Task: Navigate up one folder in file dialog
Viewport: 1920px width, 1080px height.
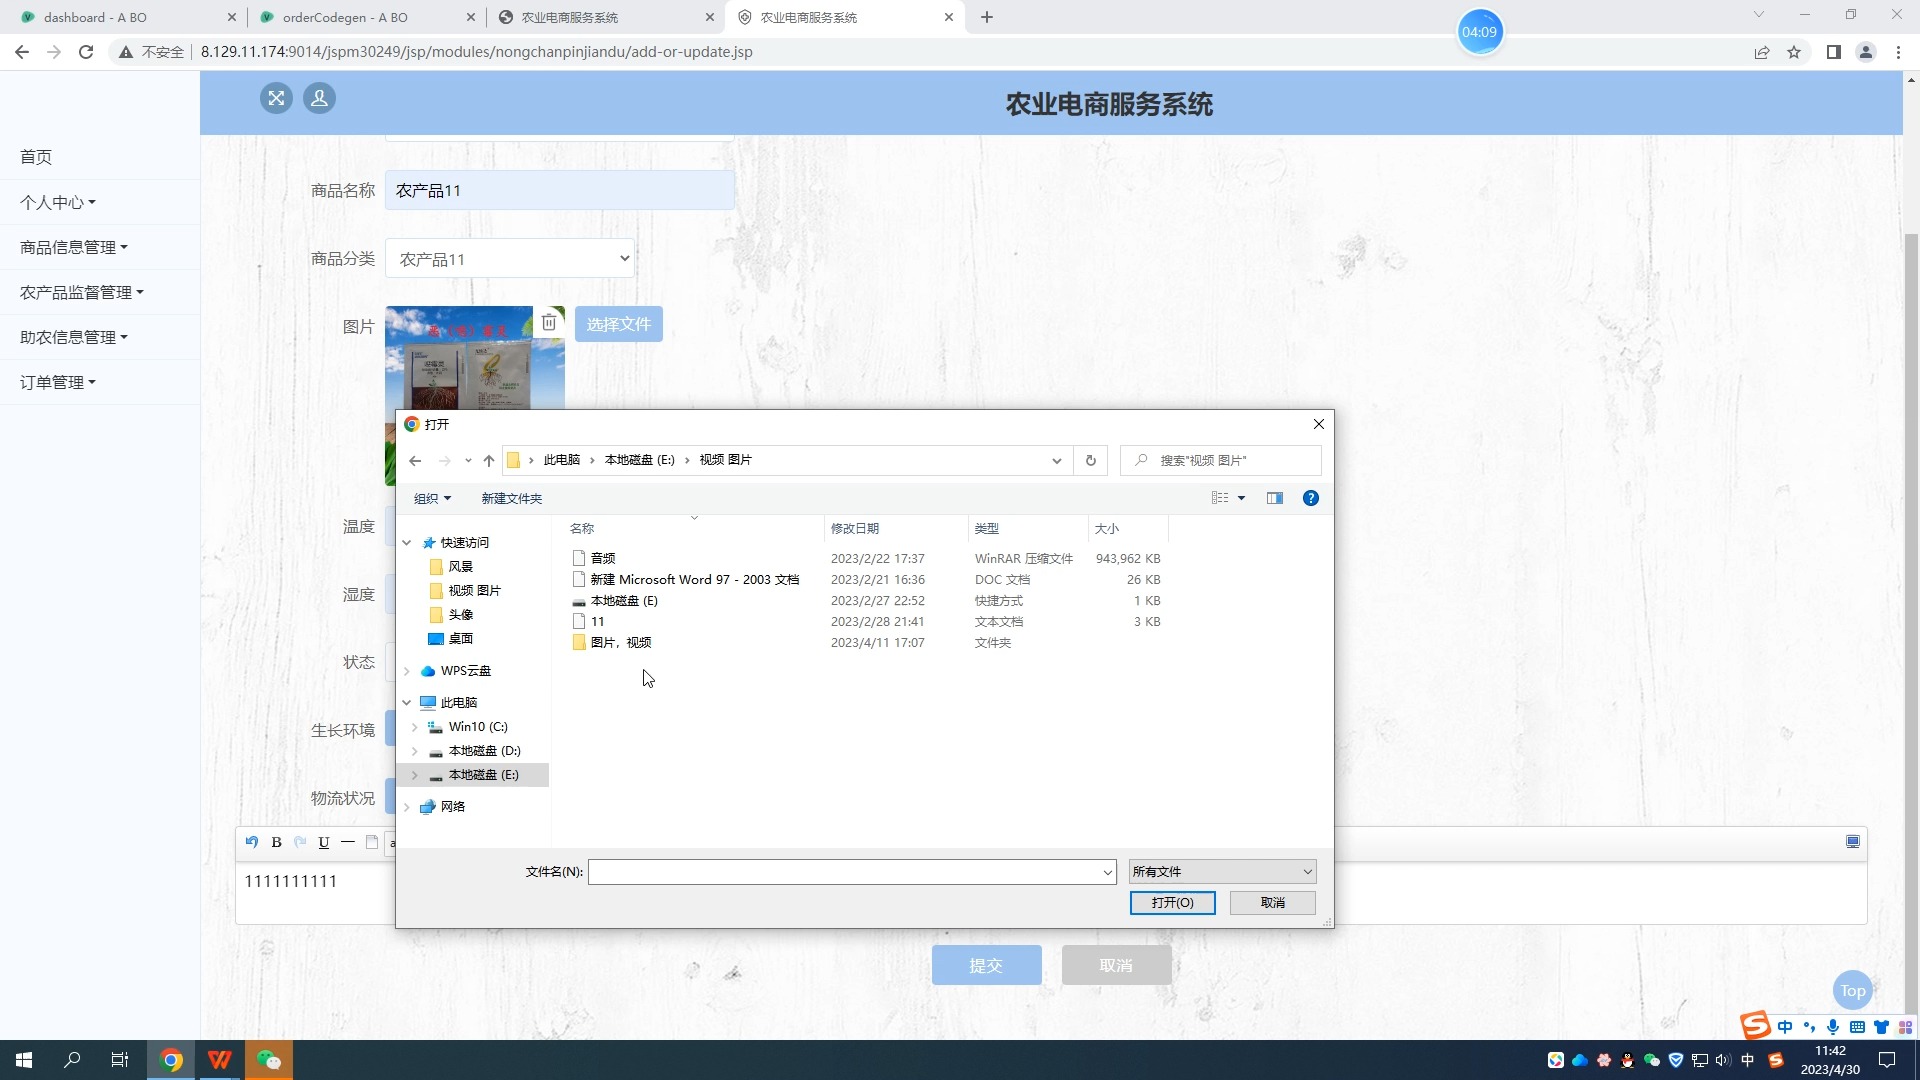Action: [x=488, y=460]
